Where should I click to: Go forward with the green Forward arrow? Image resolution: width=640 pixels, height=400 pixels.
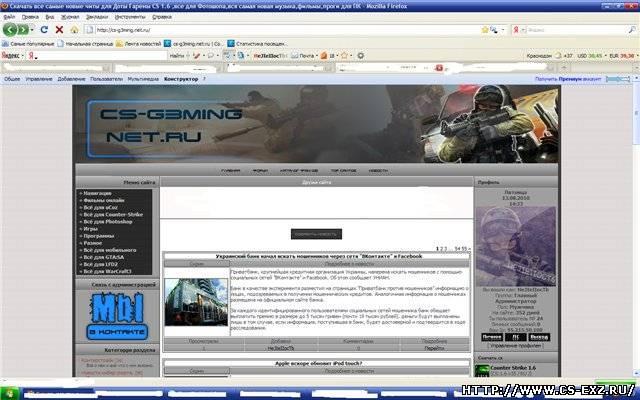[x=23, y=29]
